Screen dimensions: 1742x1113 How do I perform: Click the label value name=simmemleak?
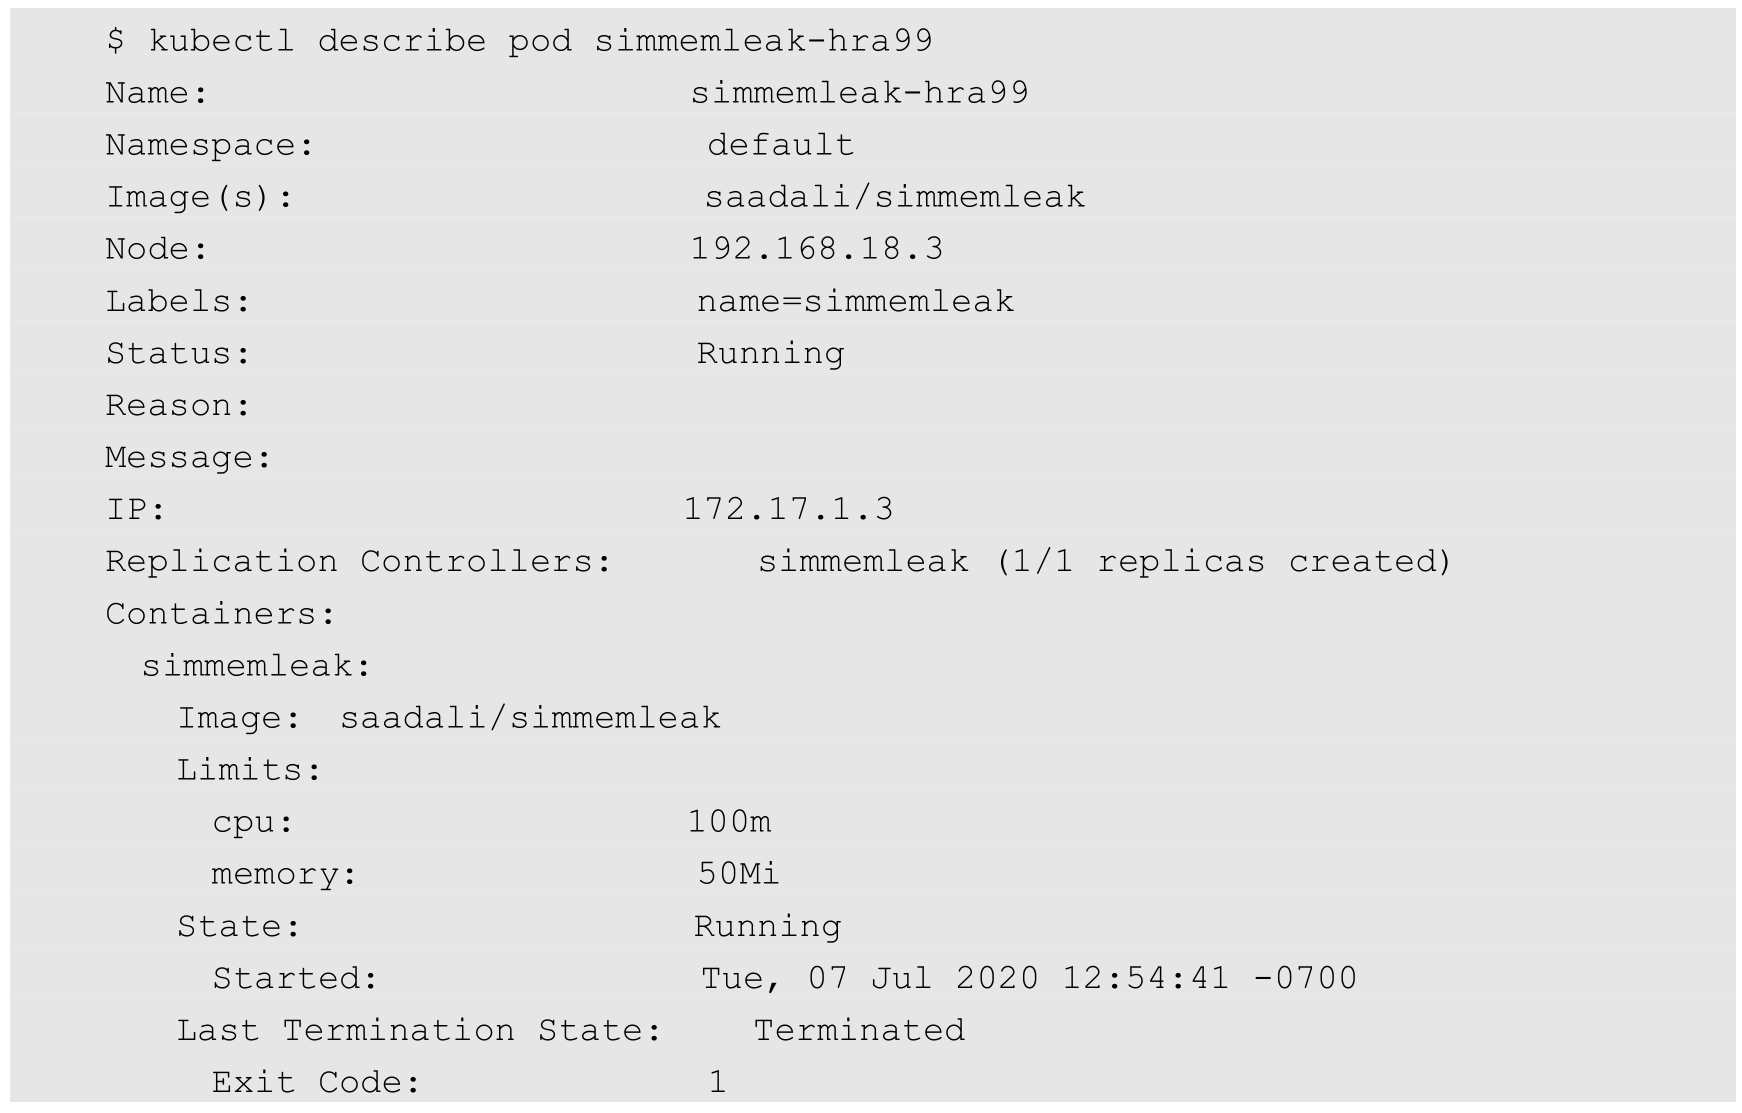point(855,301)
